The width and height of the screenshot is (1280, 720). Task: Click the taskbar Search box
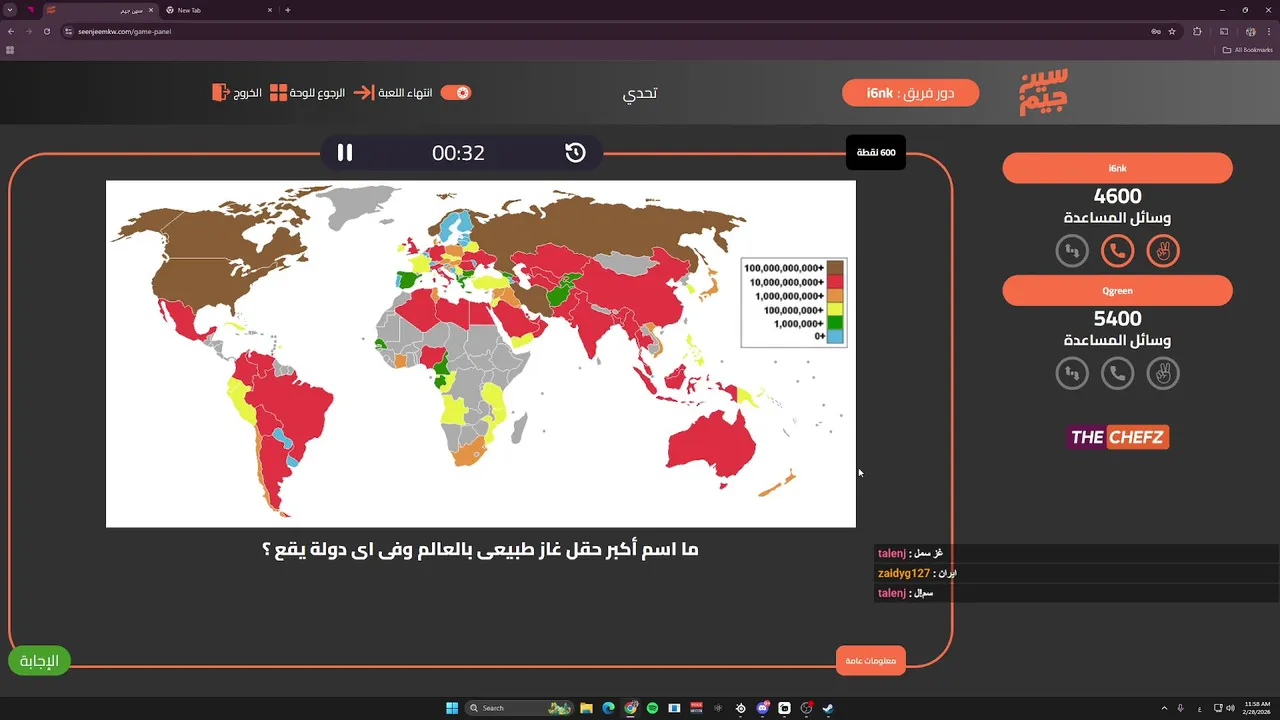pos(519,708)
